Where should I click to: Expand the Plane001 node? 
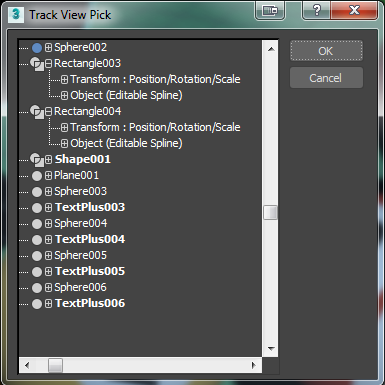48,175
